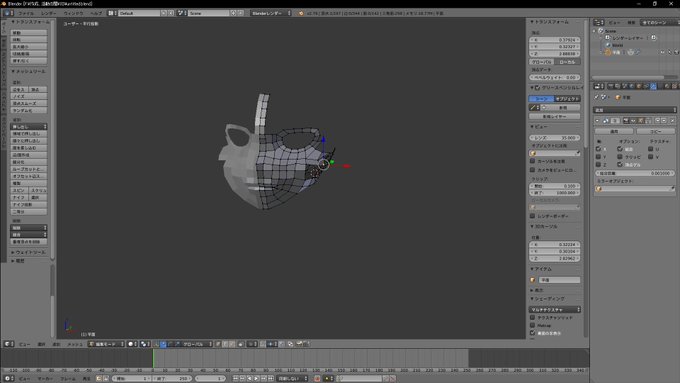The width and height of the screenshot is (680, 383).
Task: Open the ファイル menu
Action: (26, 13)
